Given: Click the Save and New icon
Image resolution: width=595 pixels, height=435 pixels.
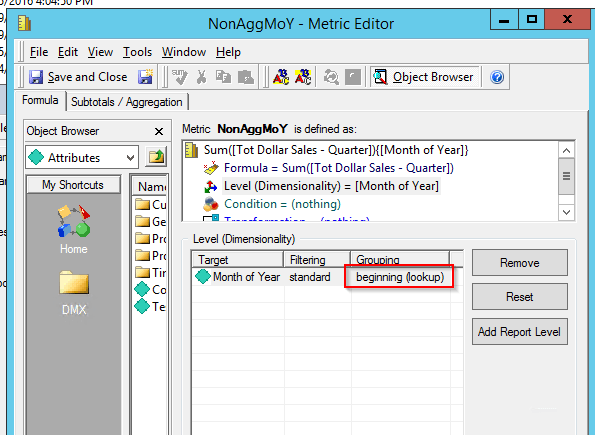Looking at the screenshot, I should tap(145, 77).
